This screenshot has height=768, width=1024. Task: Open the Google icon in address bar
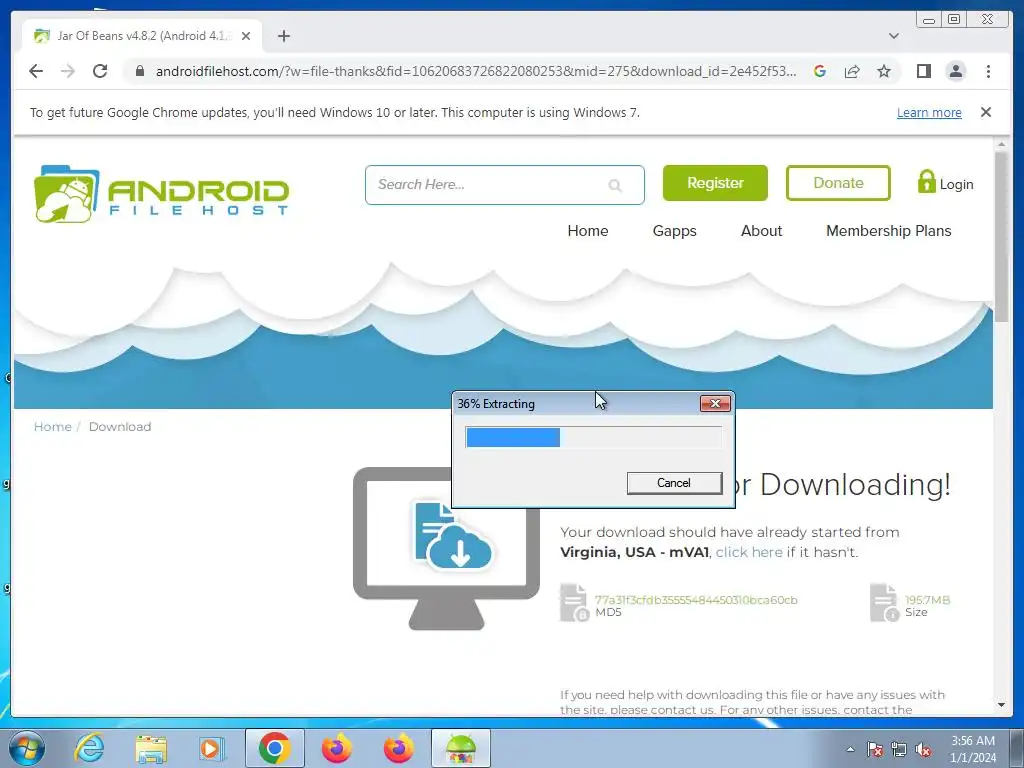point(820,71)
